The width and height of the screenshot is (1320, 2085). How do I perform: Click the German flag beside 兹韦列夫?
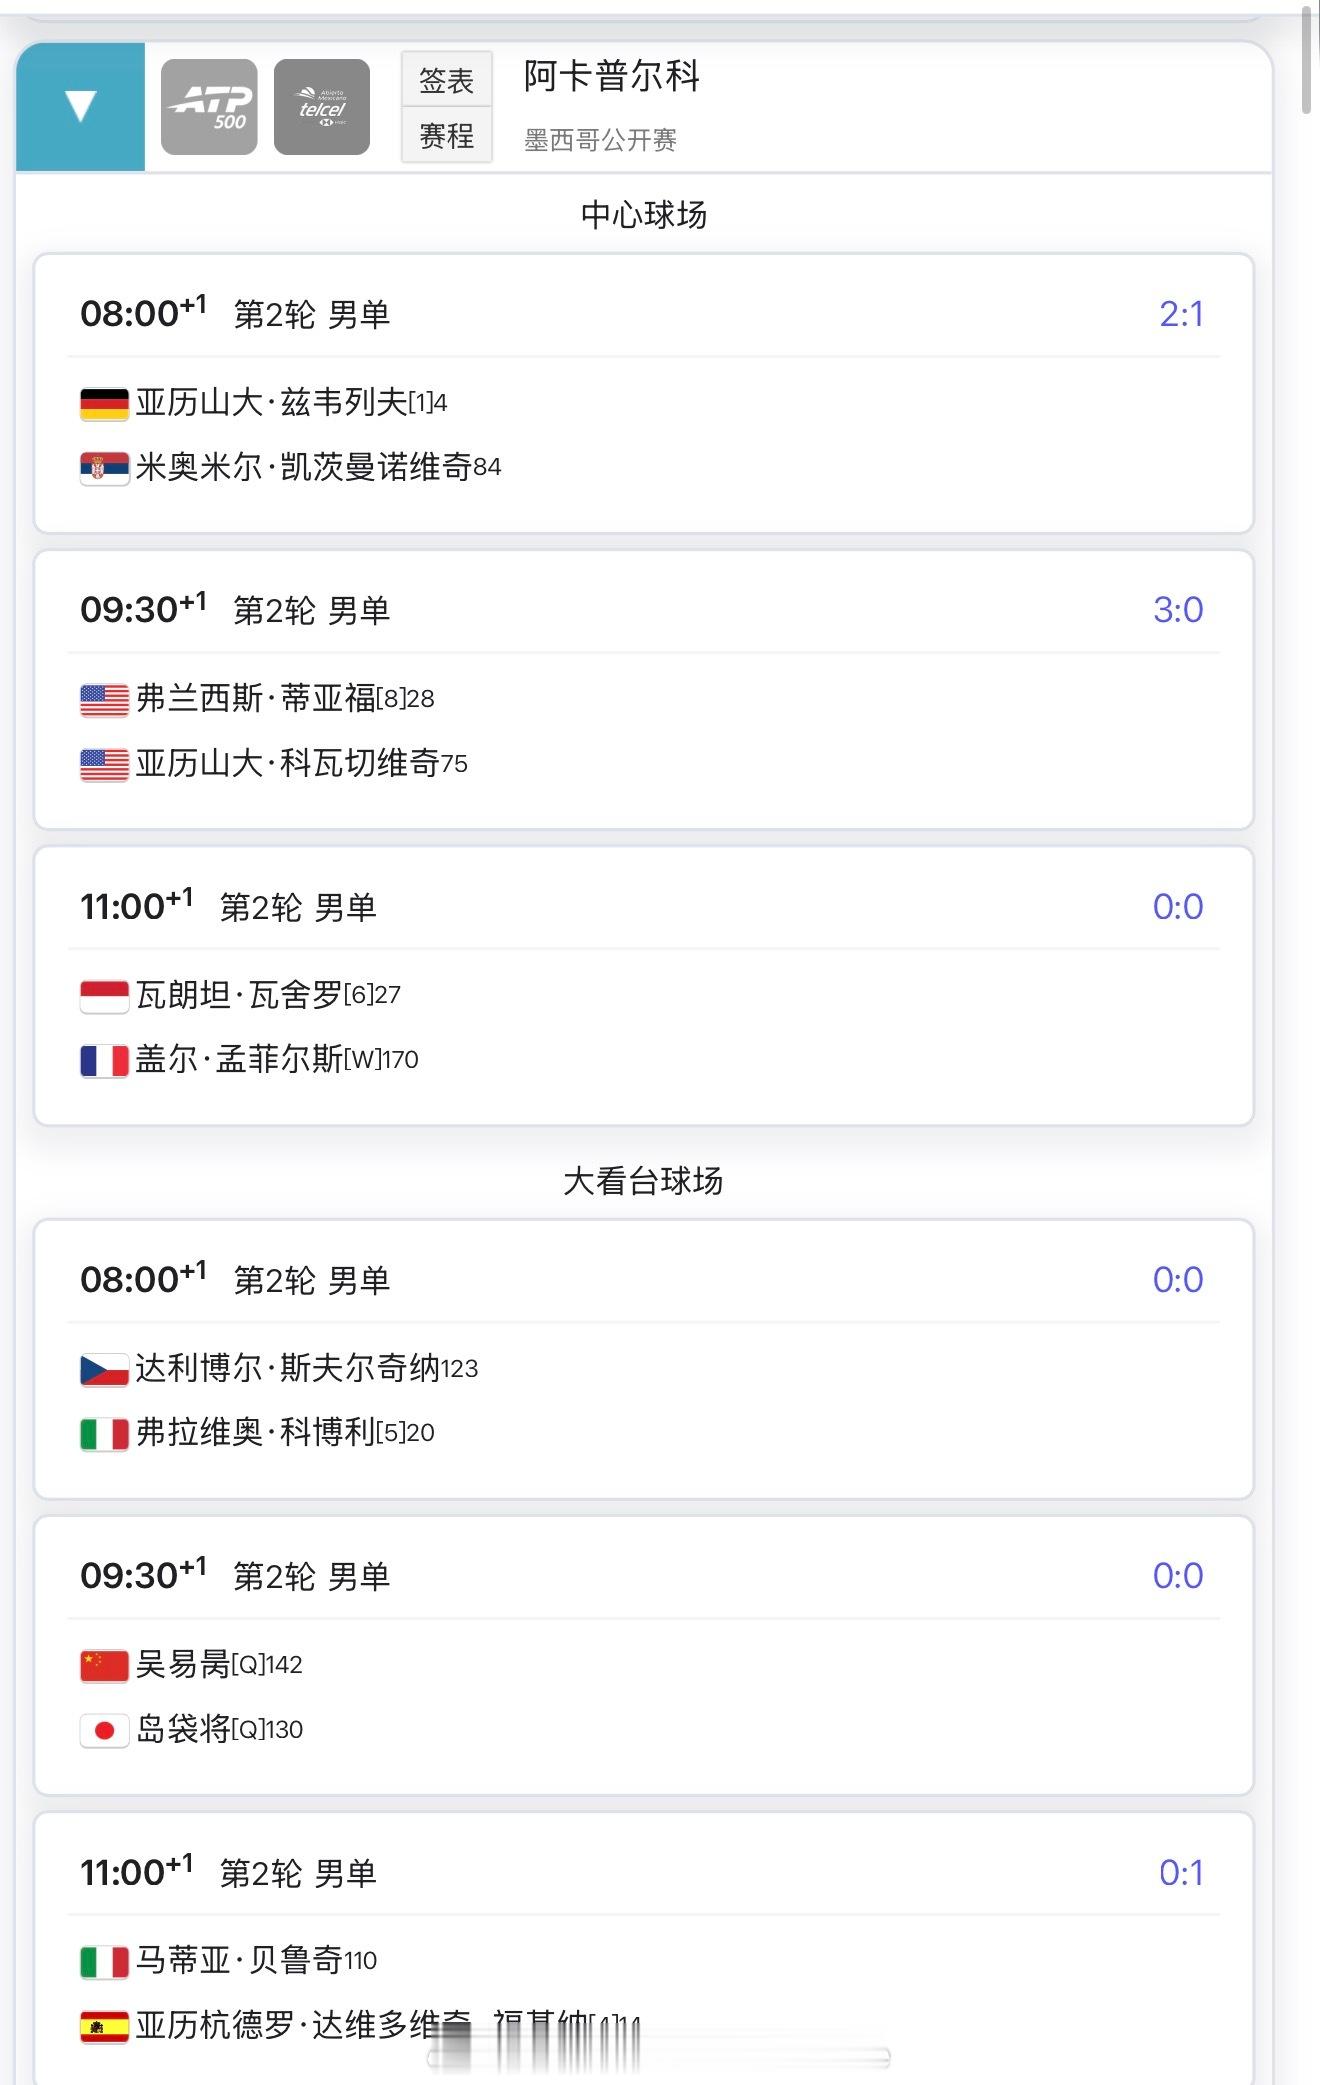click(x=104, y=403)
